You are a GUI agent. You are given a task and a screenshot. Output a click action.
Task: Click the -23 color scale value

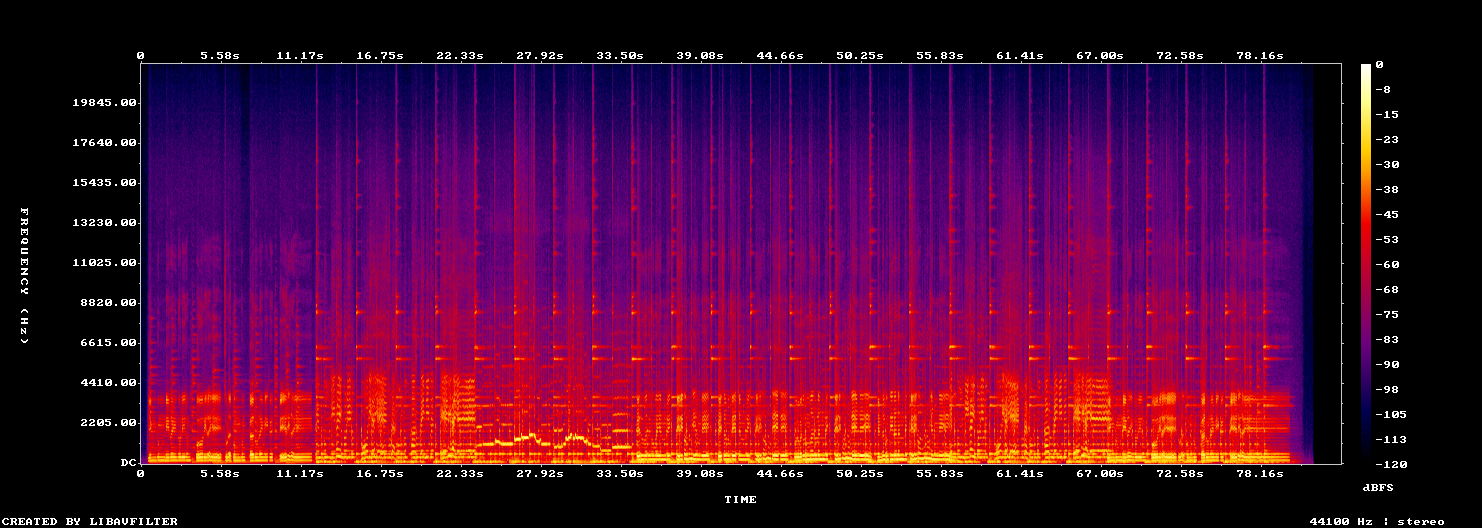pos(1387,140)
